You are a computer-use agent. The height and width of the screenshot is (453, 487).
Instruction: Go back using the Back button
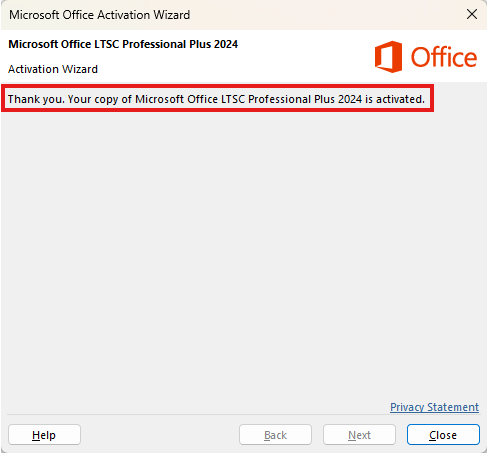click(275, 435)
